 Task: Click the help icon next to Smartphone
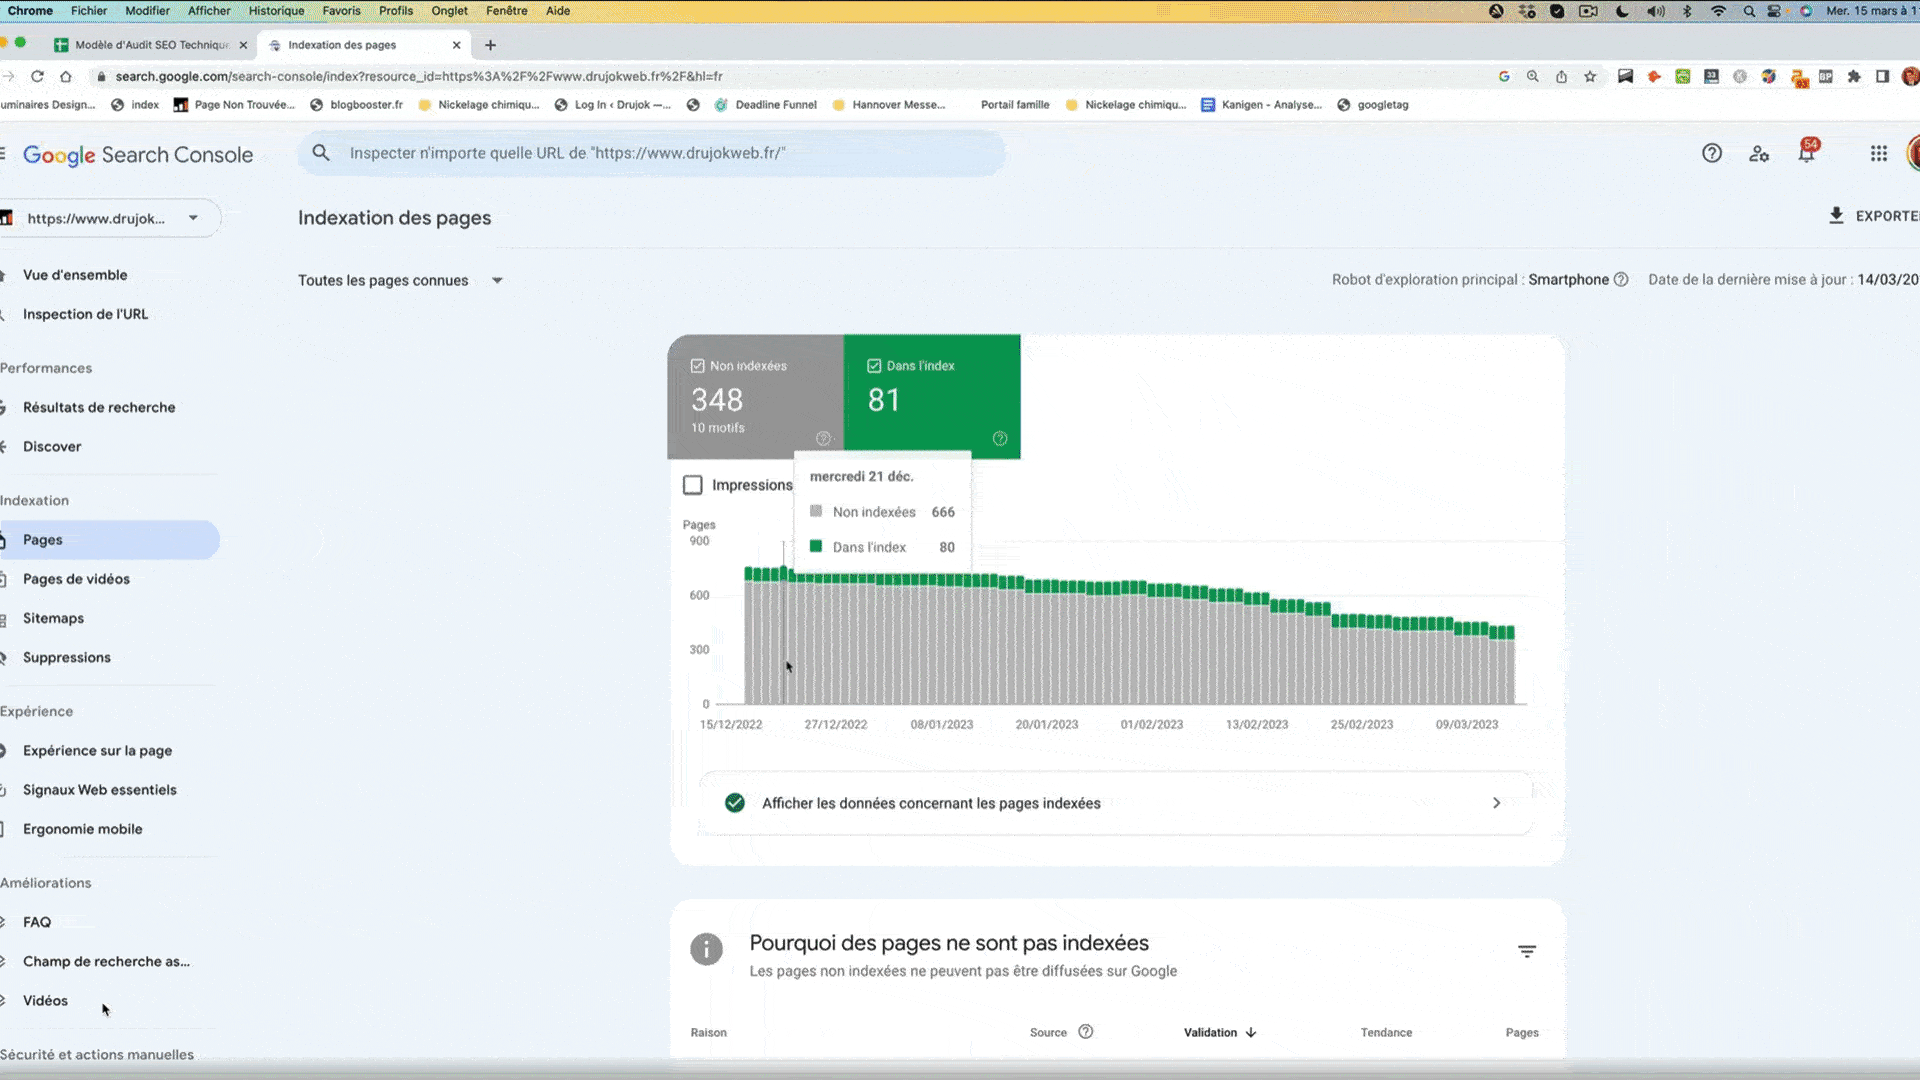pyautogui.click(x=1621, y=280)
